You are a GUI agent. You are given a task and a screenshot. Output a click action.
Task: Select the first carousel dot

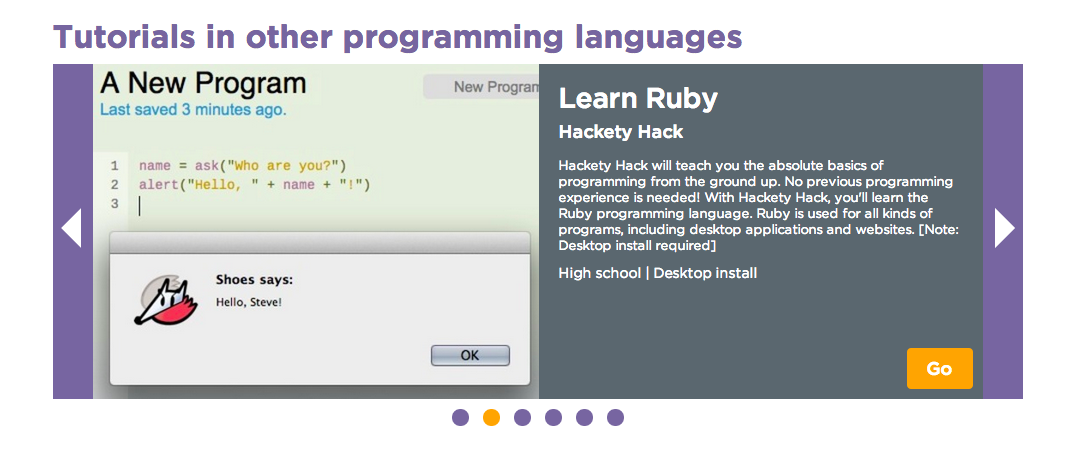coord(460,417)
